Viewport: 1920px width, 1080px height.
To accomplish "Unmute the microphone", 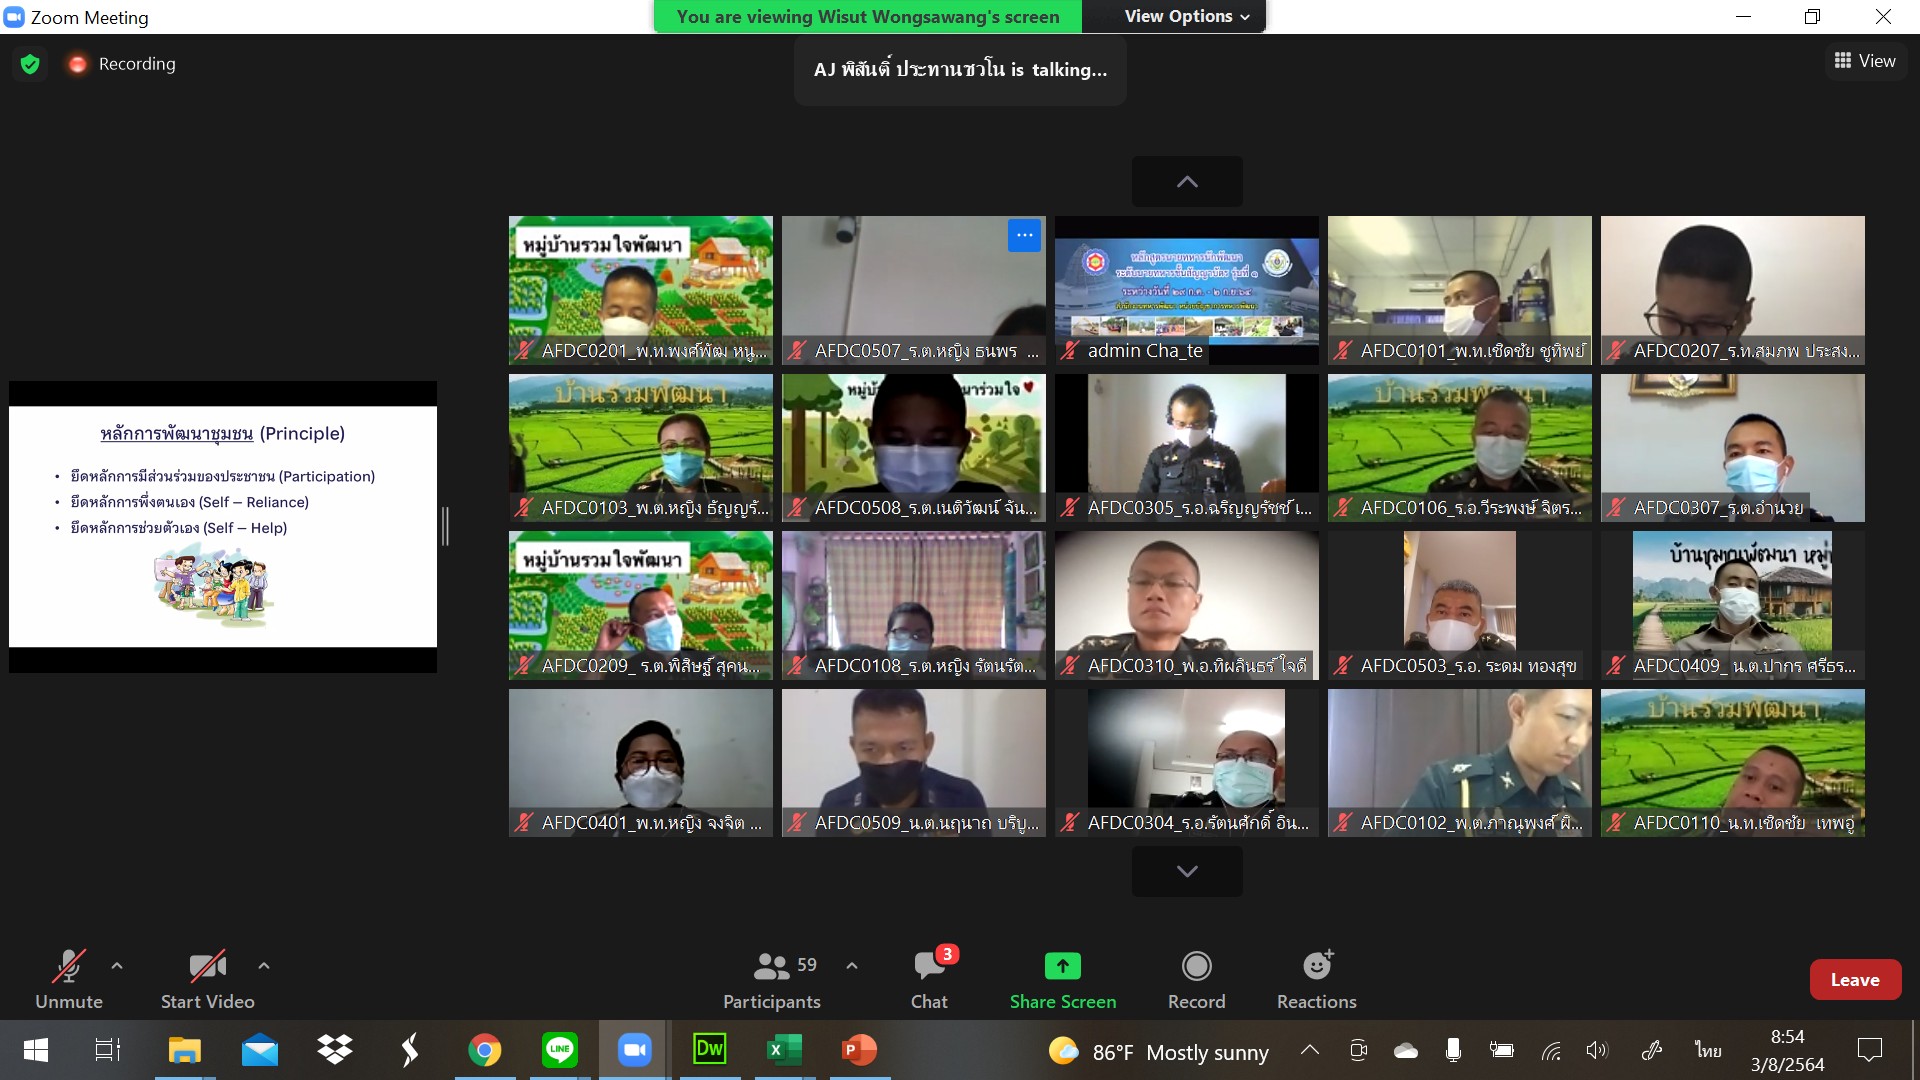I will [68, 980].
